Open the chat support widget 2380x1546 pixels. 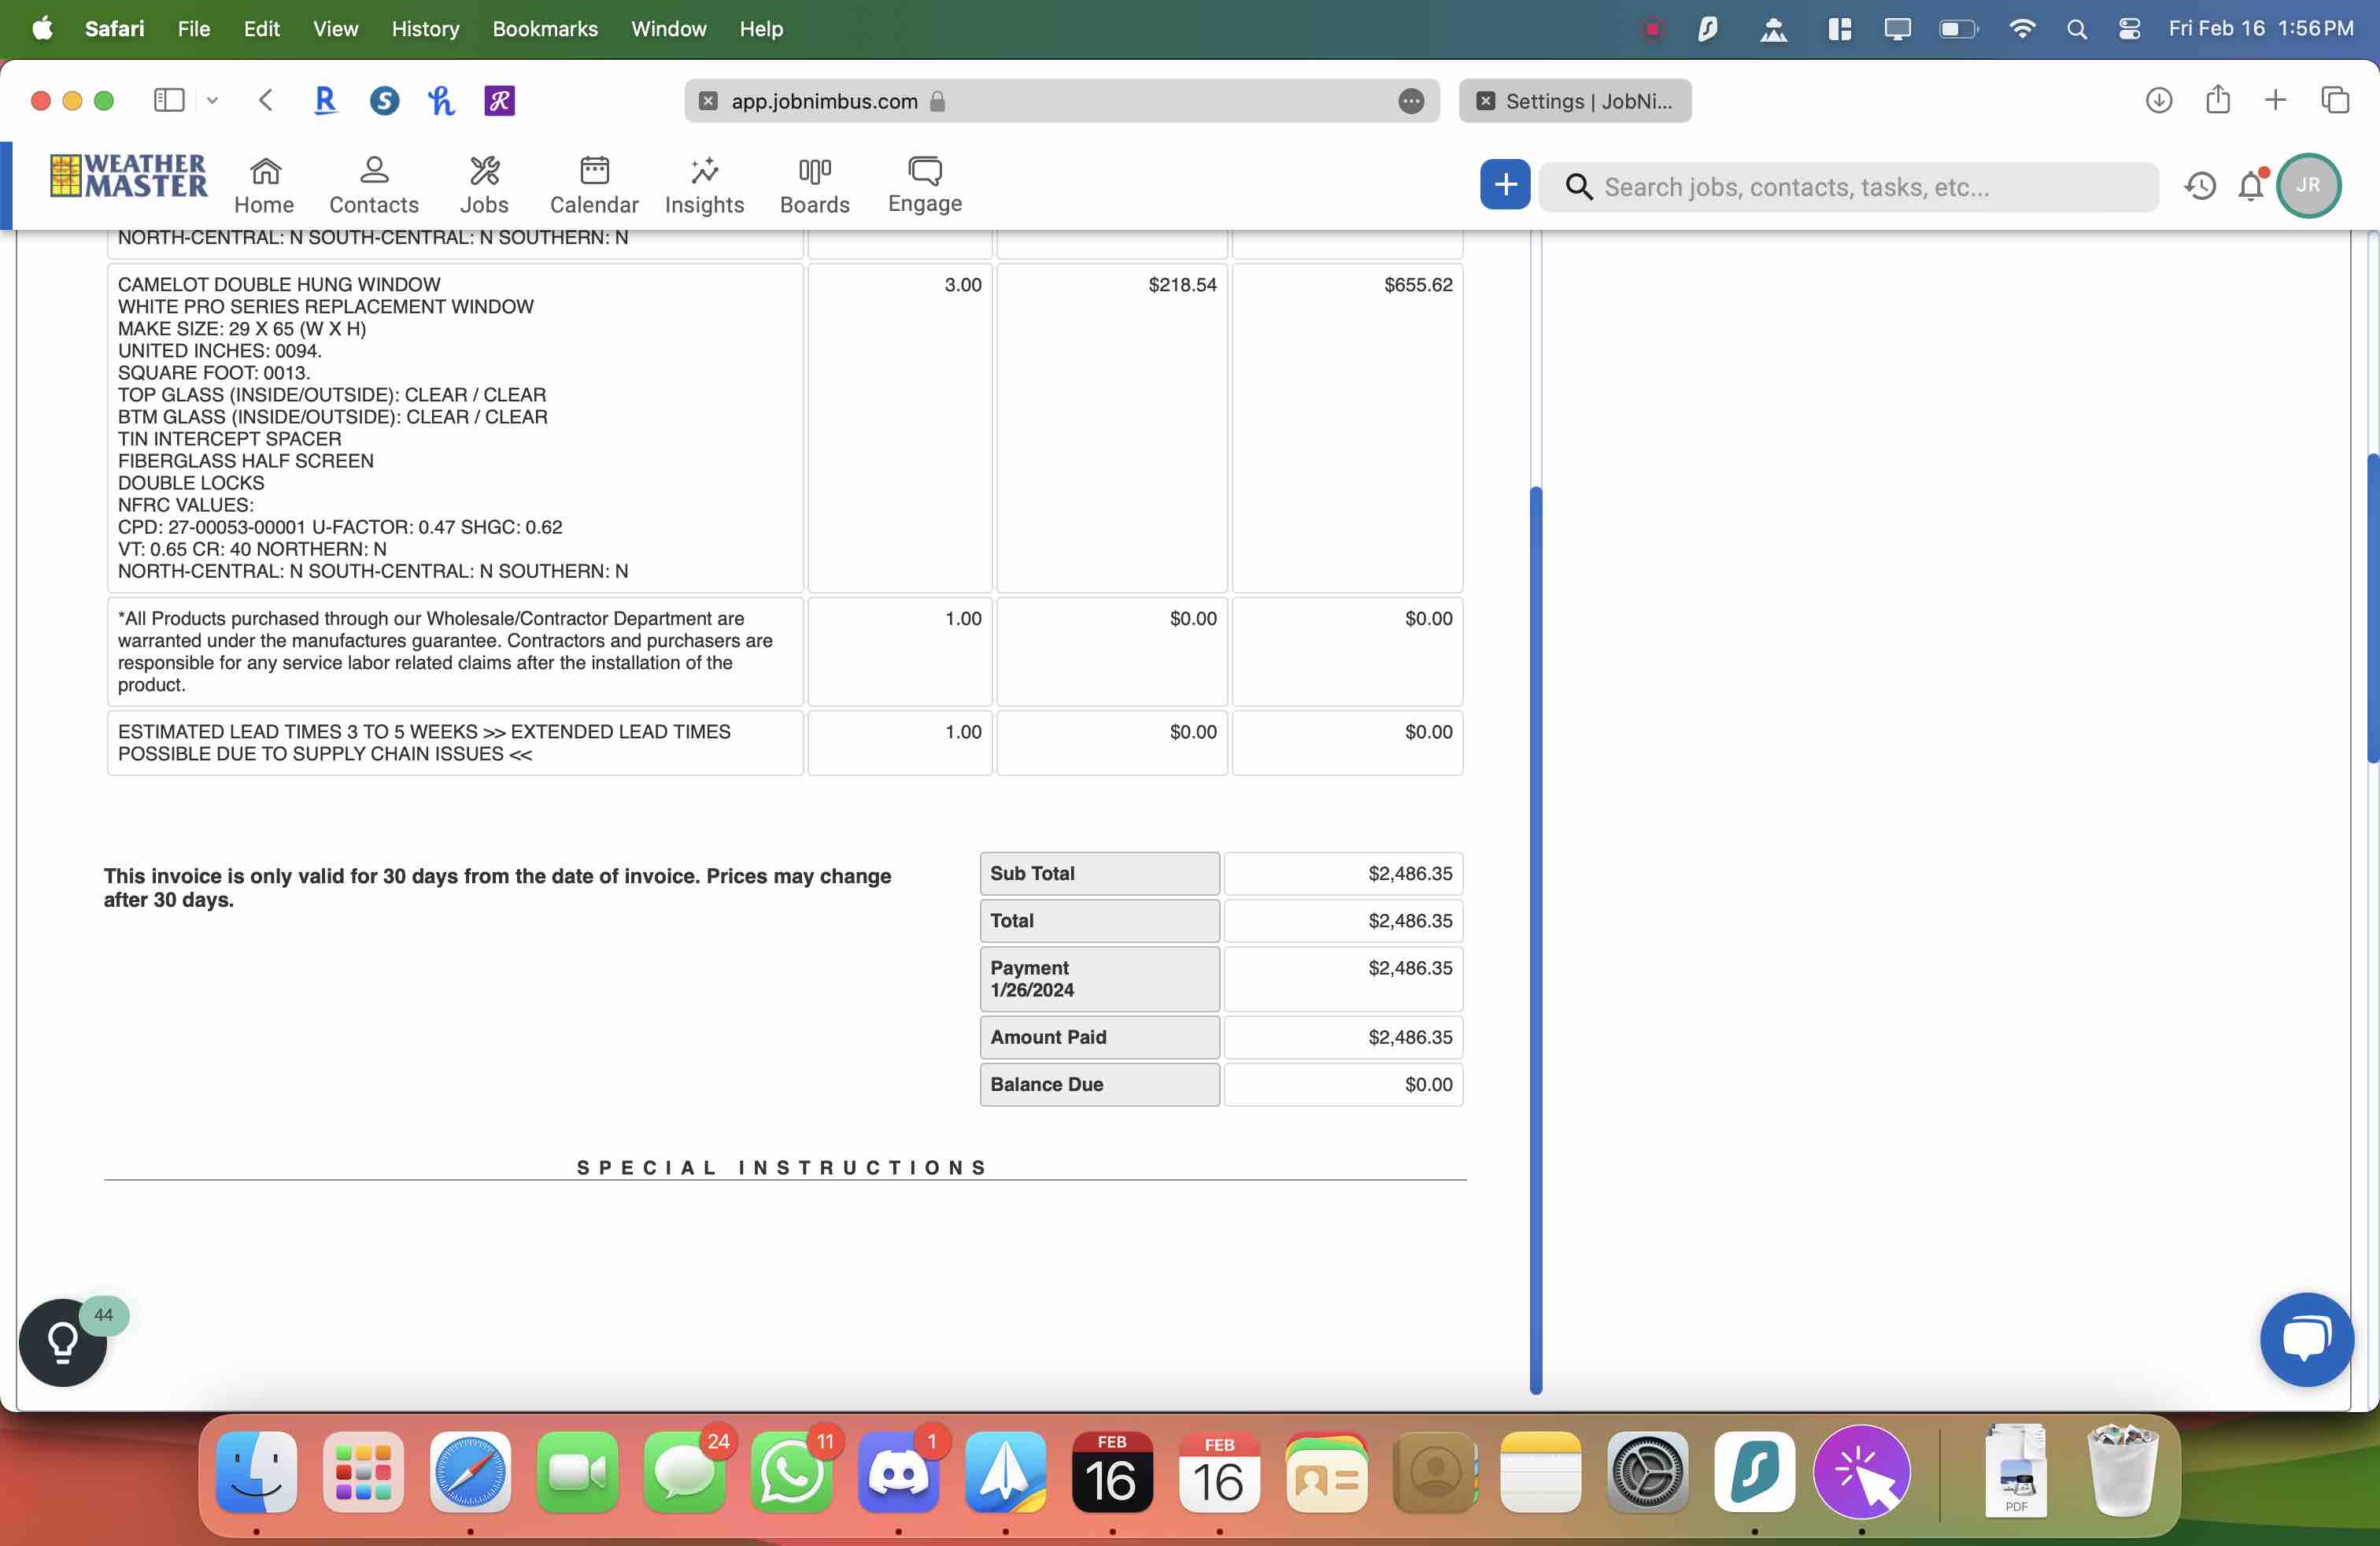pyautogui.click(x=2306, y=1339)
